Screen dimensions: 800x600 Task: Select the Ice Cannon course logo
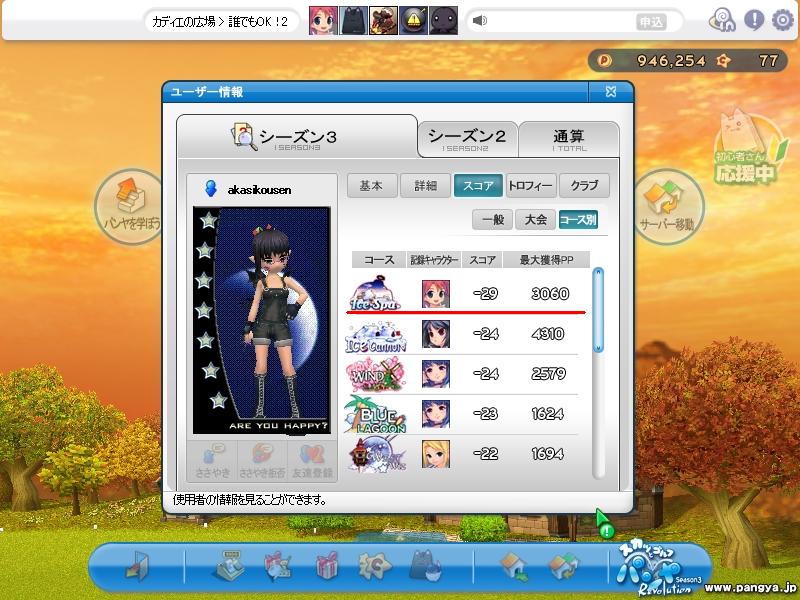click(376, 337)
